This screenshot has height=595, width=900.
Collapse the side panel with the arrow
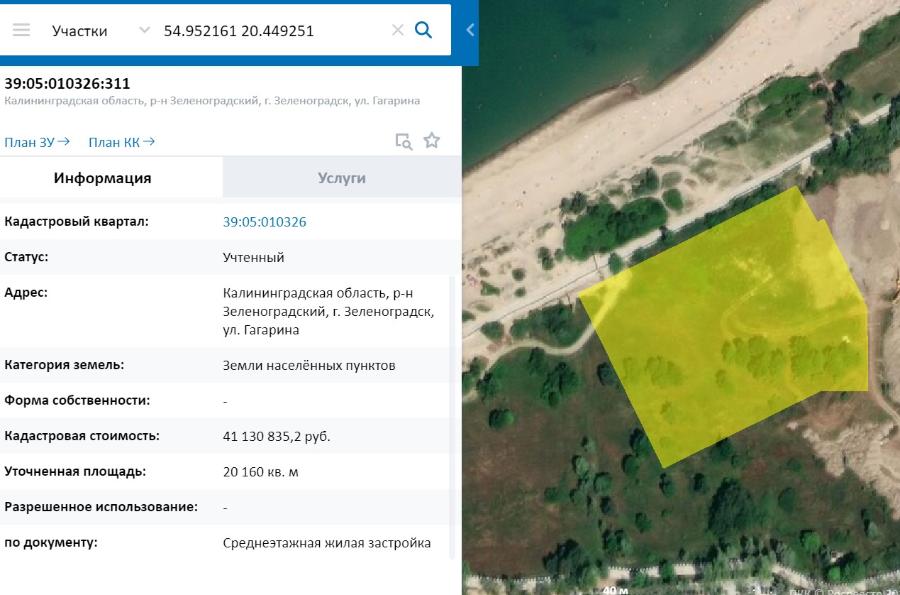(x=470, y=30)
